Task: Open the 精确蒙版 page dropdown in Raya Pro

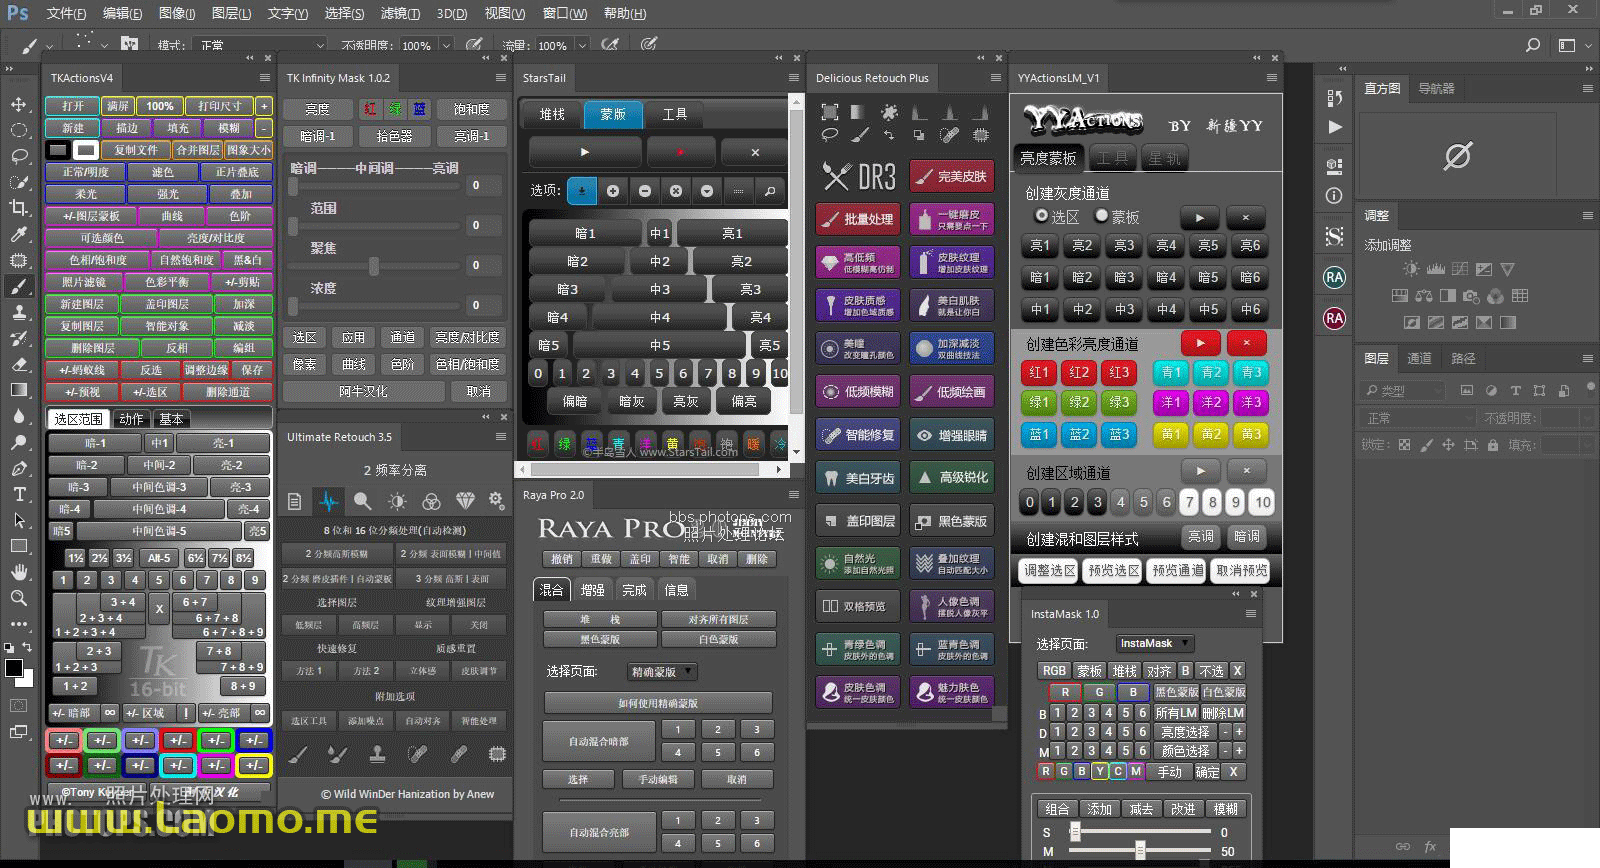Action: (662, 672)
